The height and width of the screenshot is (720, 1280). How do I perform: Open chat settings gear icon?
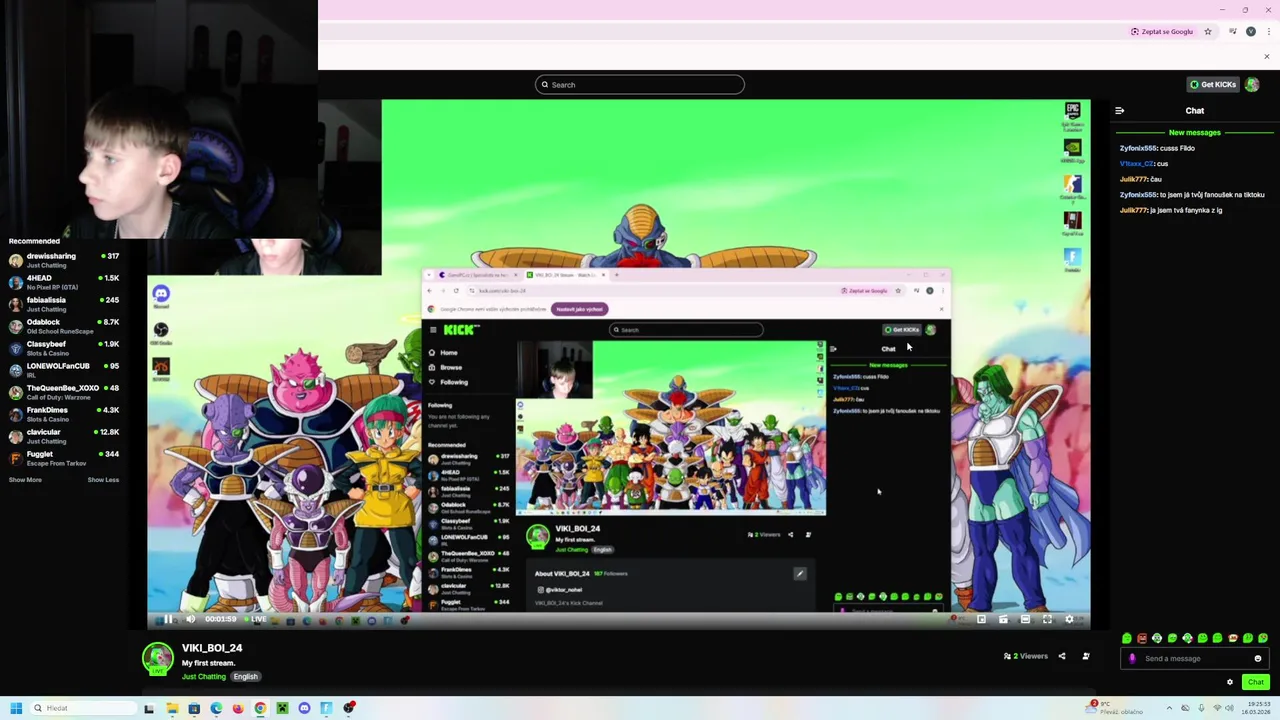(1230, 682)
